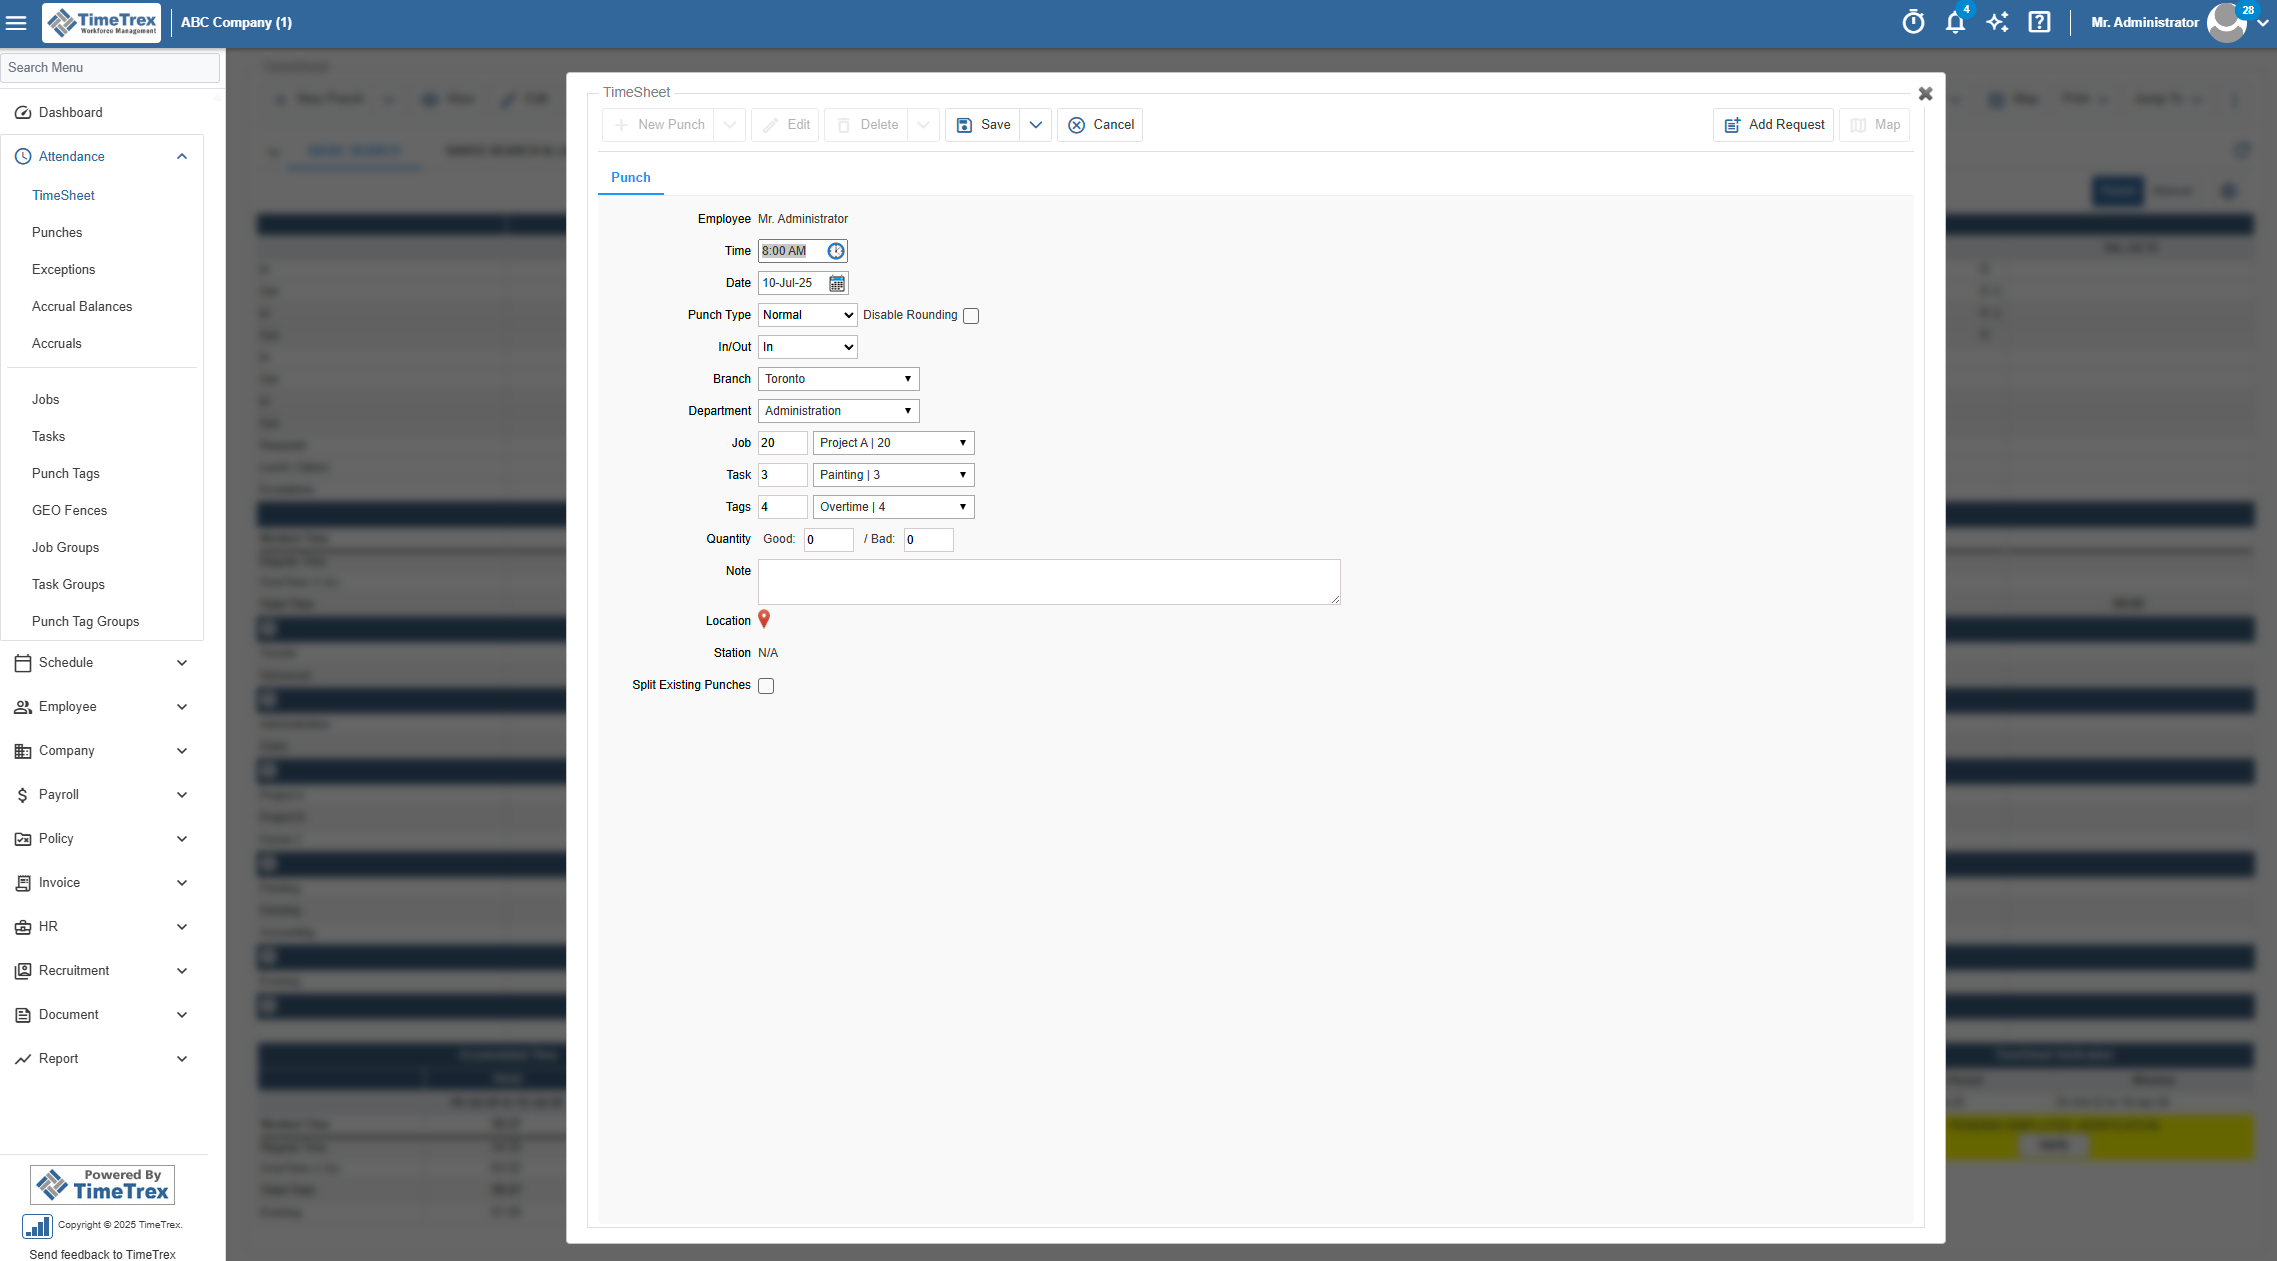
Task: Click the AI assistant sparkle icon
Action: pyautogui.click(x=1997, y=22)
